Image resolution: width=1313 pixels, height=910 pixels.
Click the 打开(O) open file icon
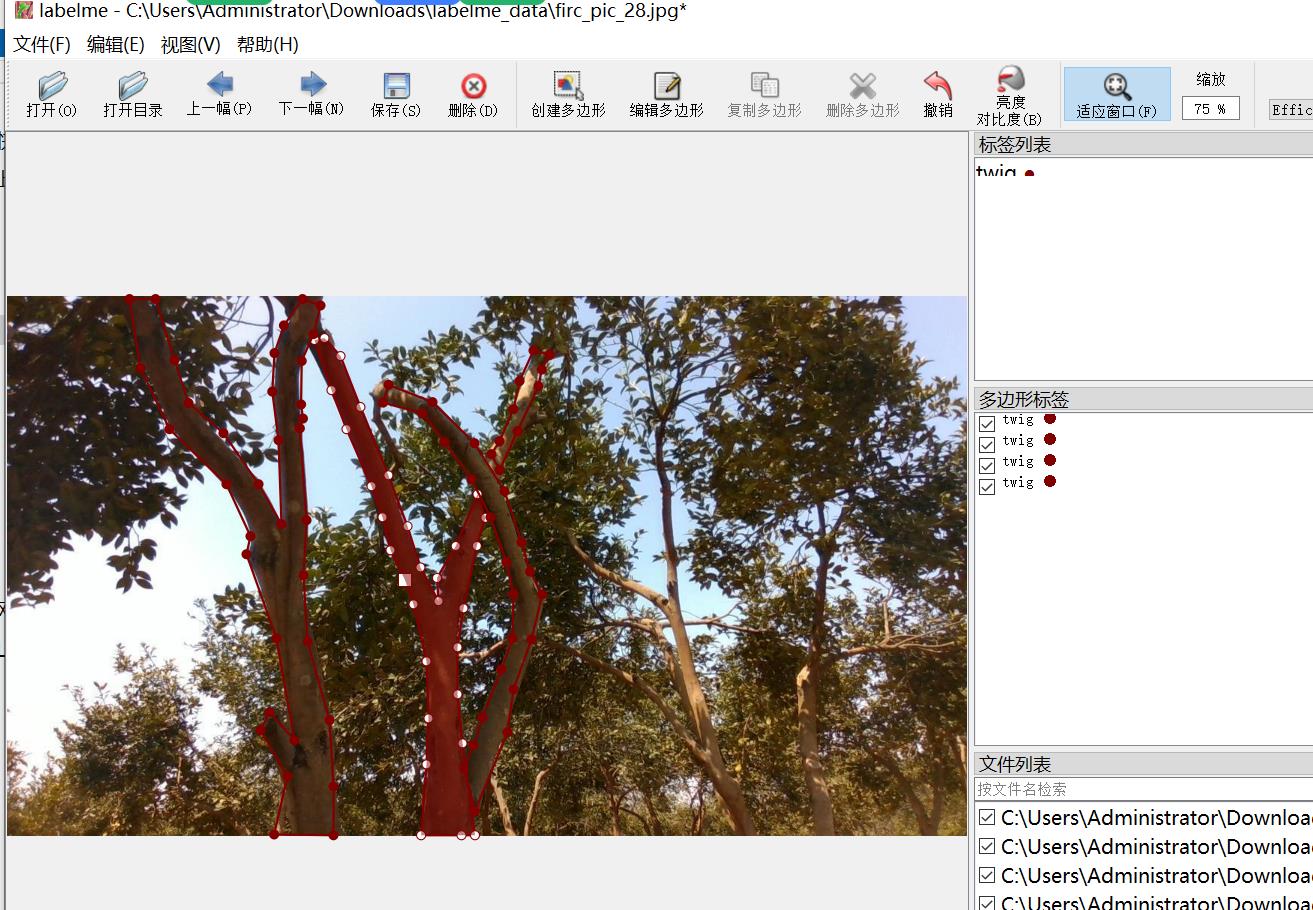[52, 86]
